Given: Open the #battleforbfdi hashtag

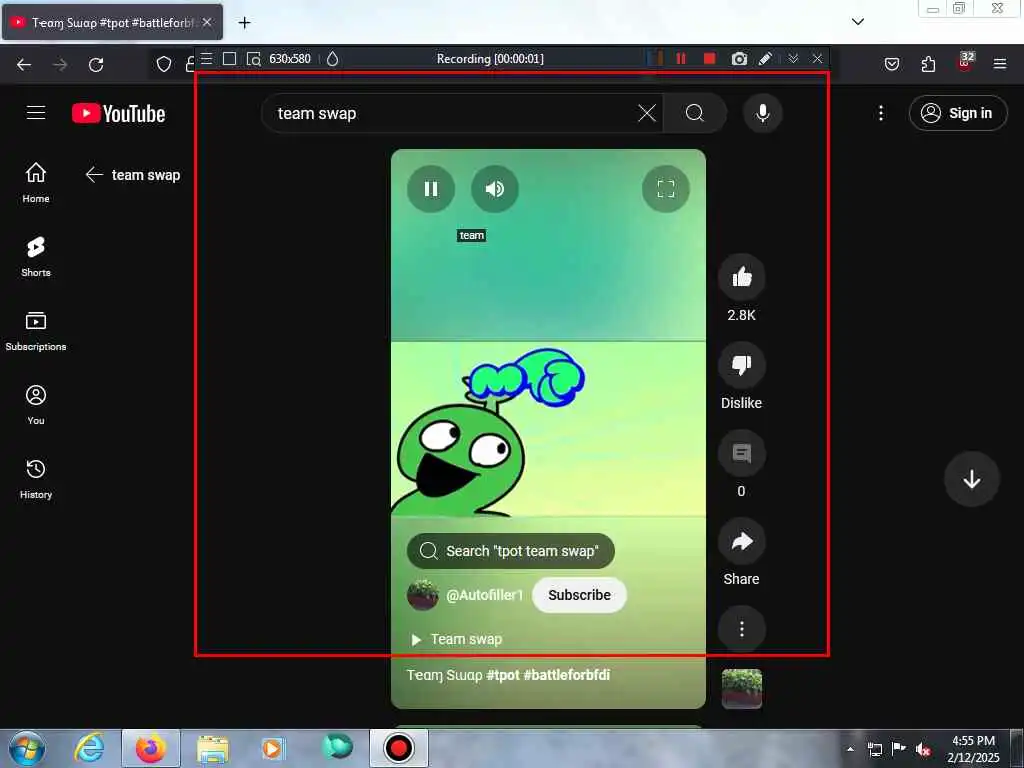Looking at the screenshot, I should pyautogui.click(x=566, y=675).
